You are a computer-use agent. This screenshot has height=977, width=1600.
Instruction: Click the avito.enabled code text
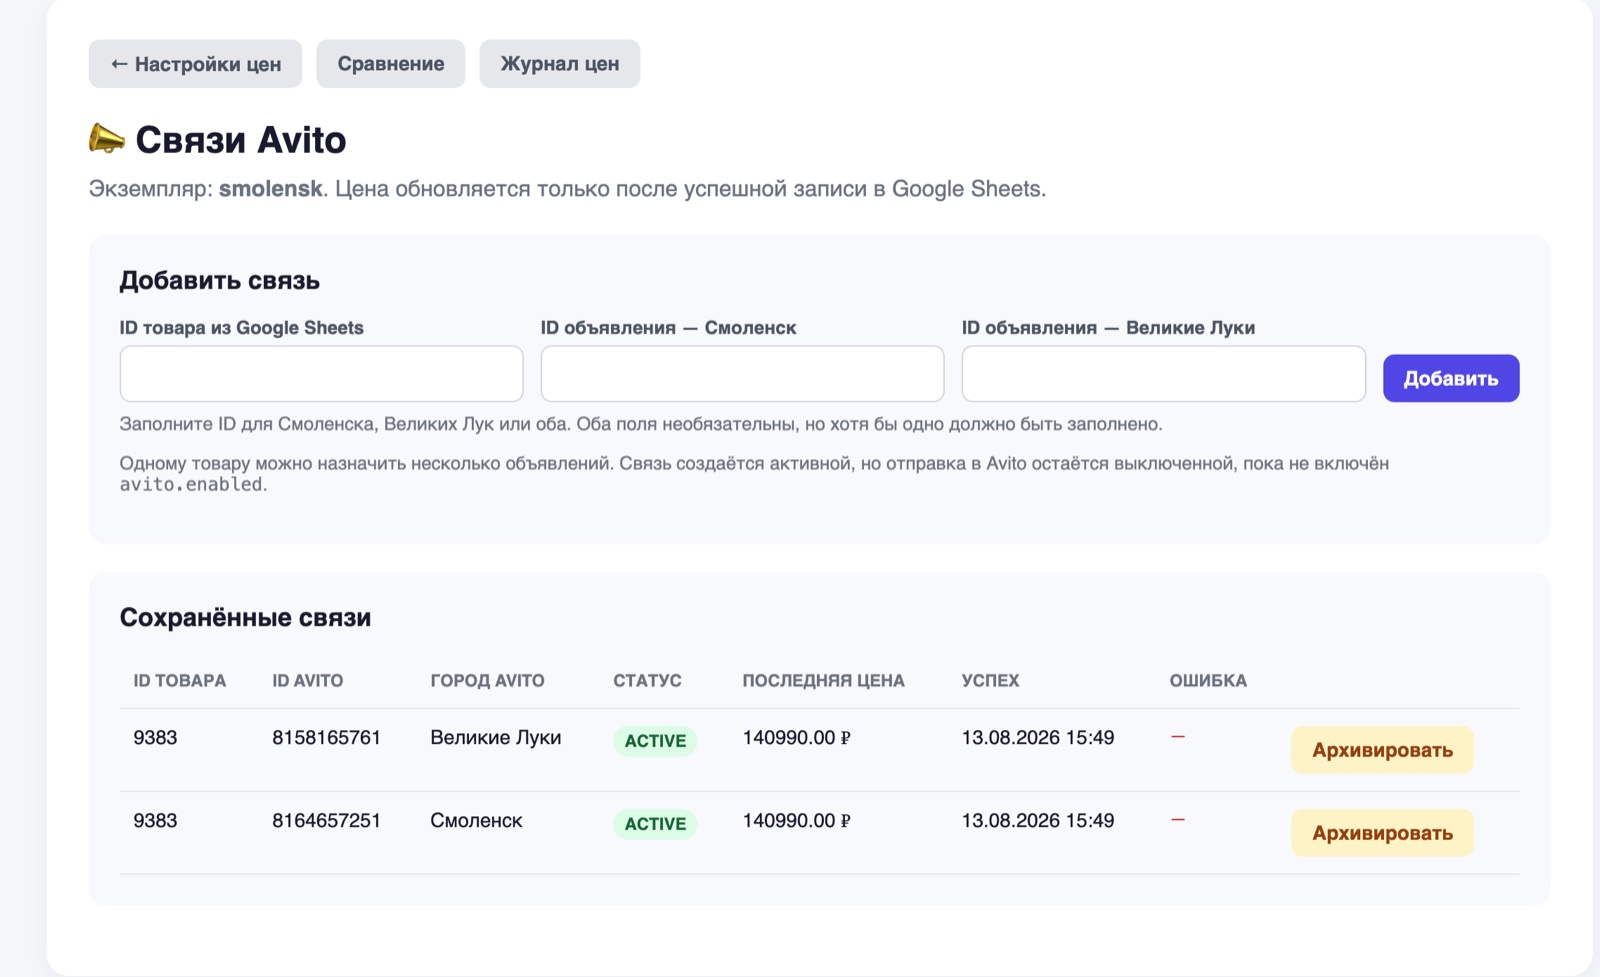pos(191,485)
